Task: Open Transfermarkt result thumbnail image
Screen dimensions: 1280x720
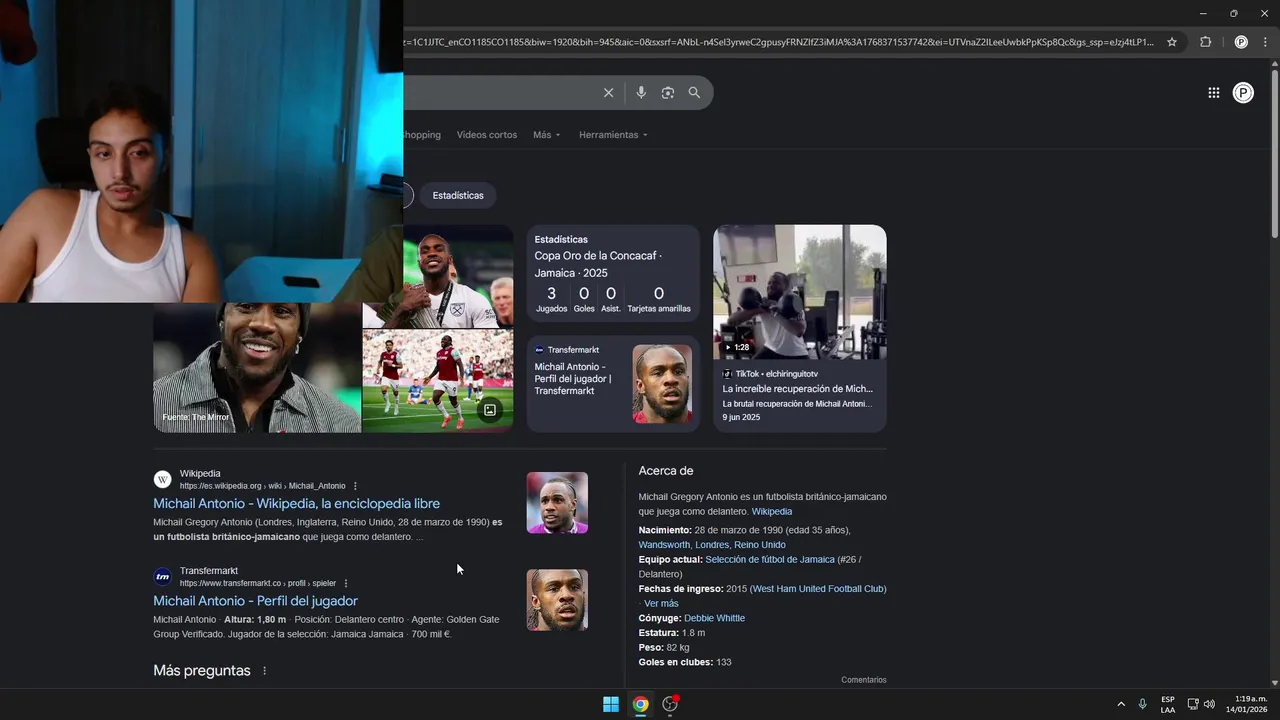Action: (x=557, y=600)
